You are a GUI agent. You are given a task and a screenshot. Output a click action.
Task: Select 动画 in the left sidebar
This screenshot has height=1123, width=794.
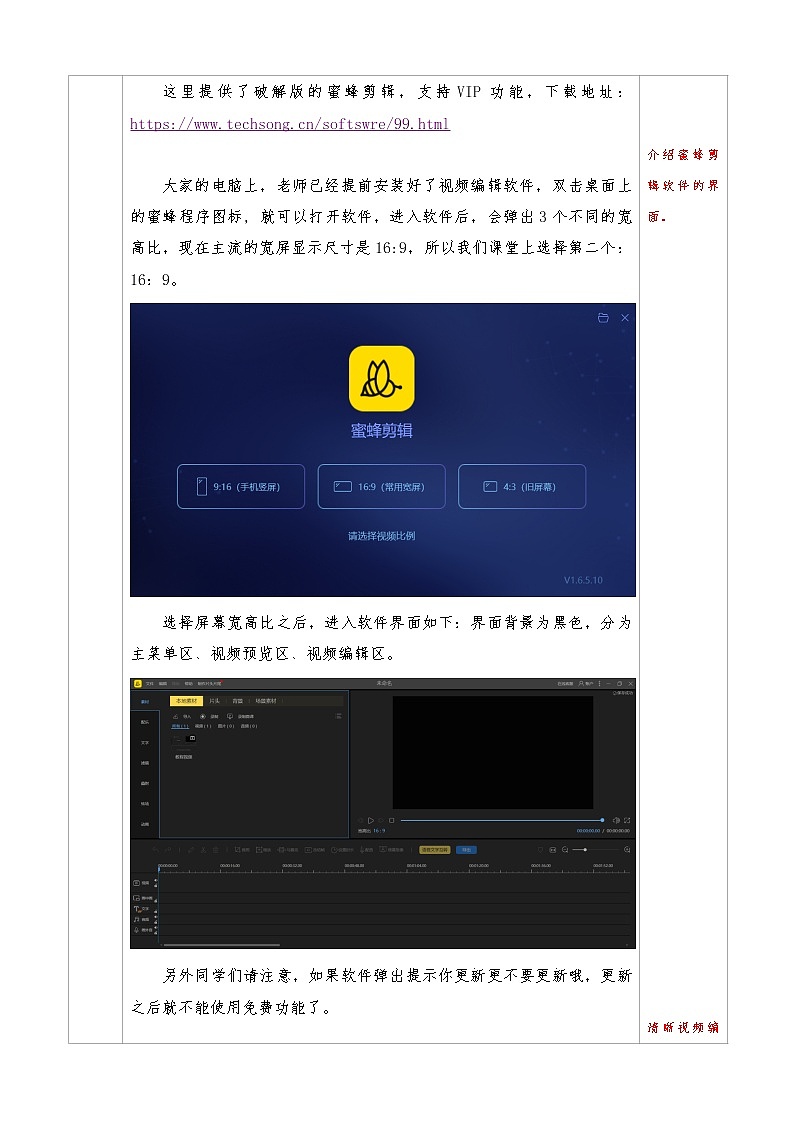click(x=145, y=824)
